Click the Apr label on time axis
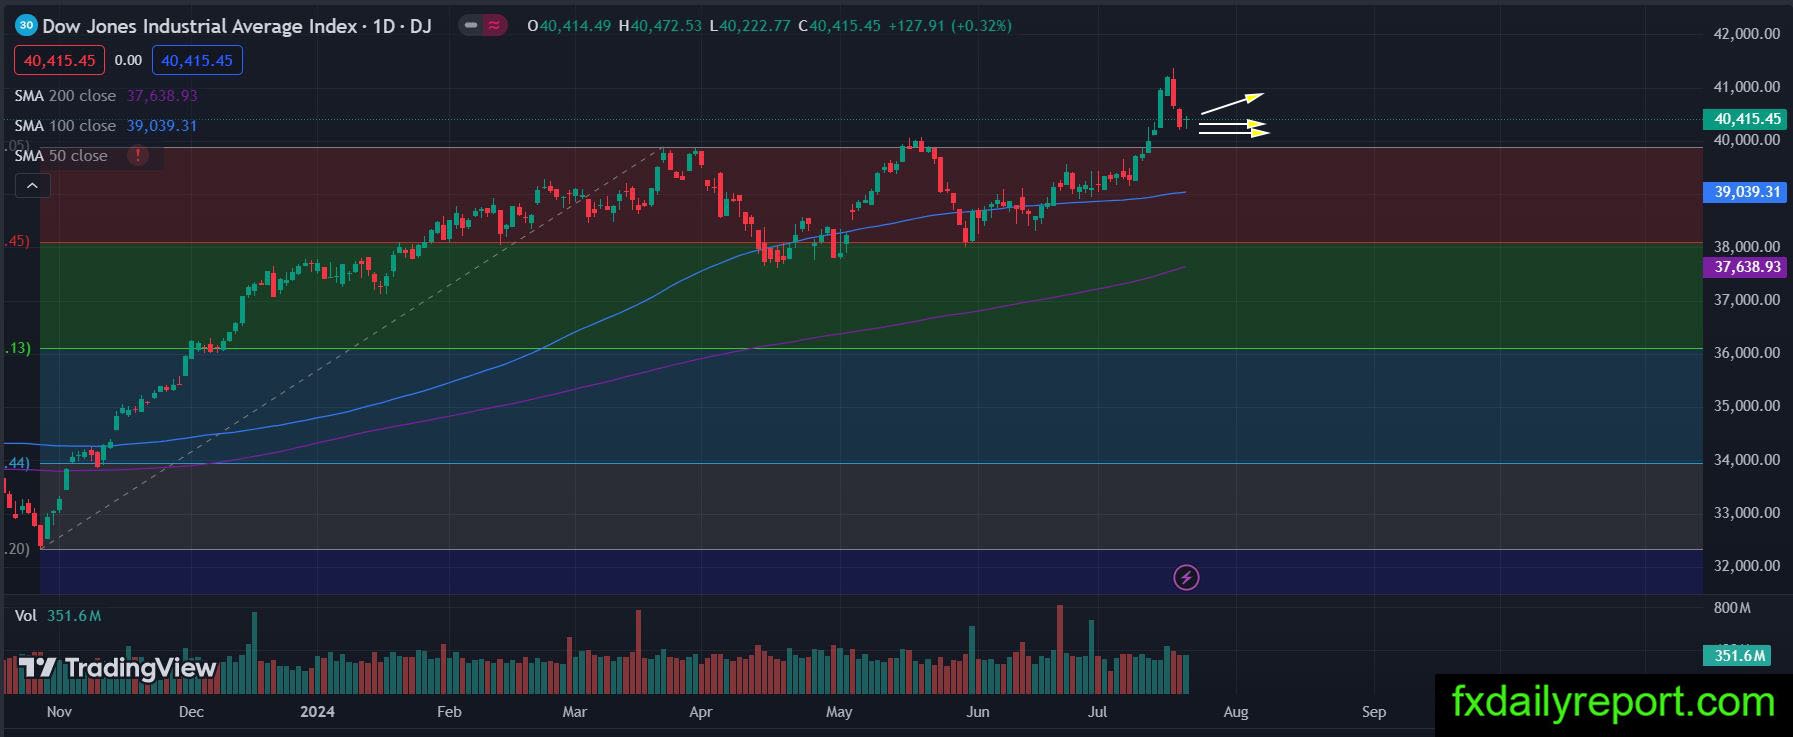1793x737 pixels. pos(701,712)
